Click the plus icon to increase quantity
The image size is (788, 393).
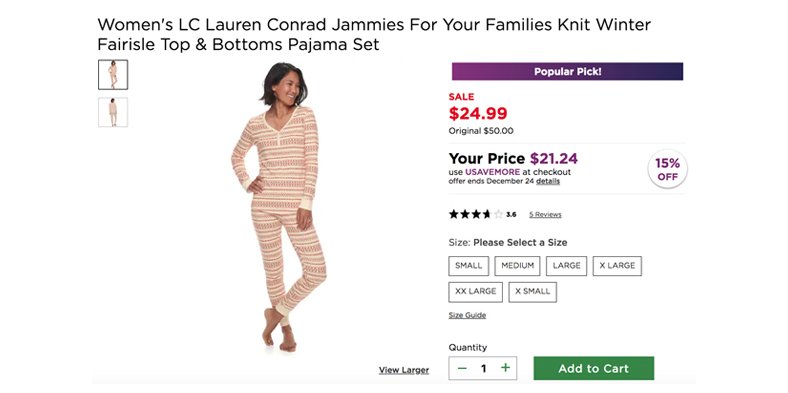[505, 368]
